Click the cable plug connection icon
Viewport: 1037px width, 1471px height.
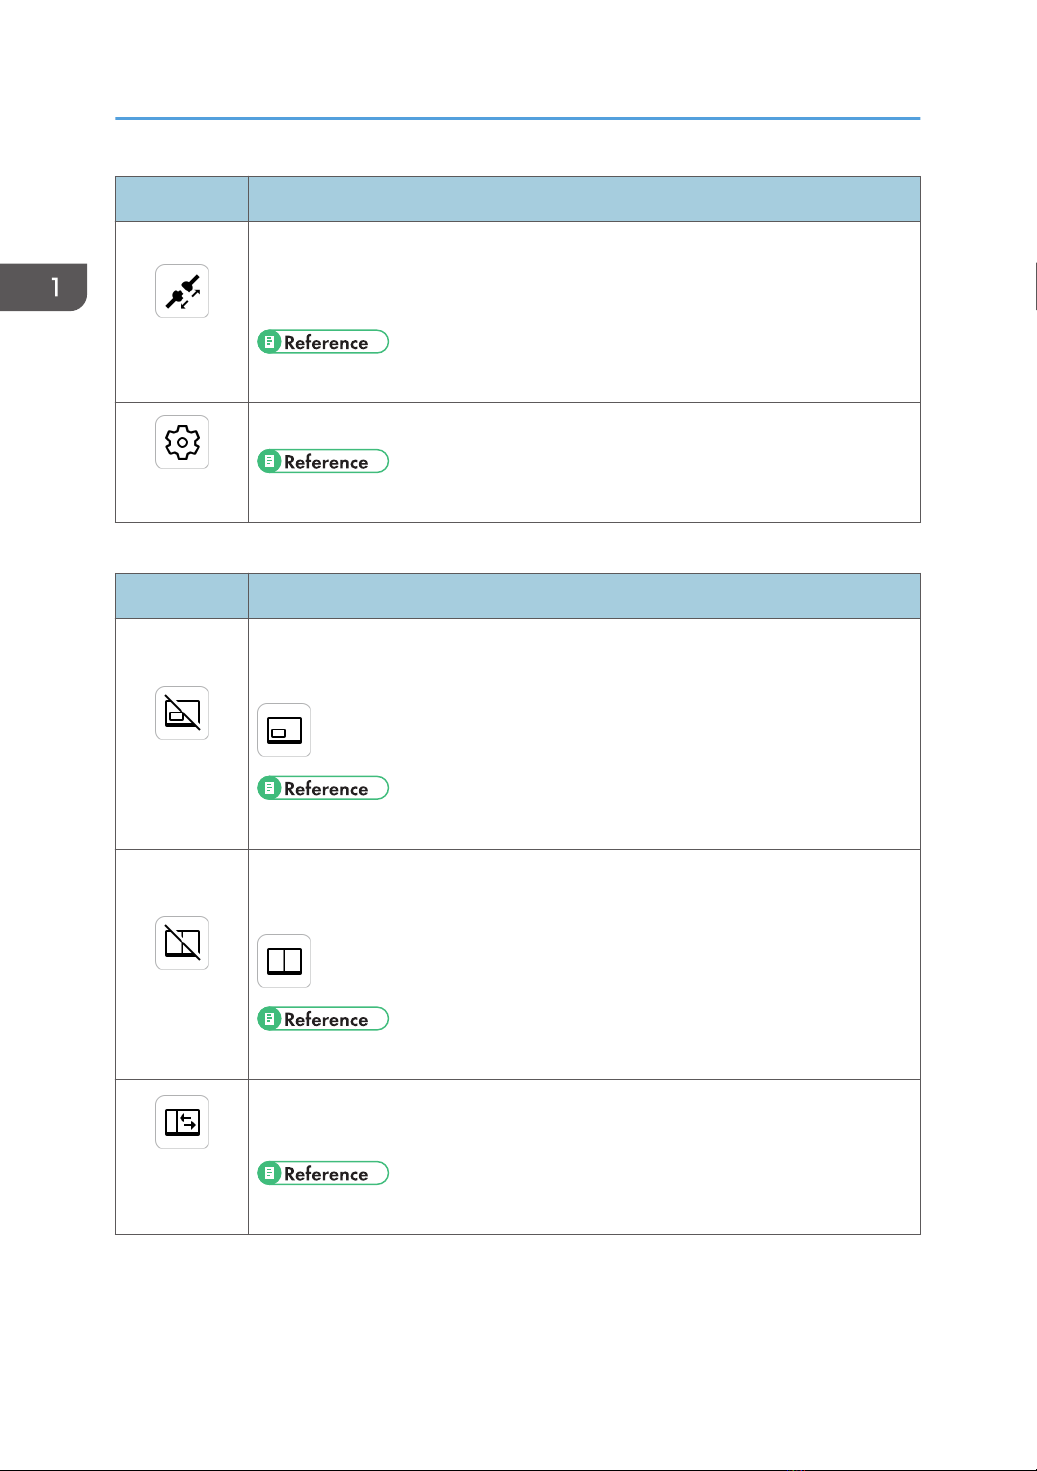pyautogui.click(x=182, y=291)
